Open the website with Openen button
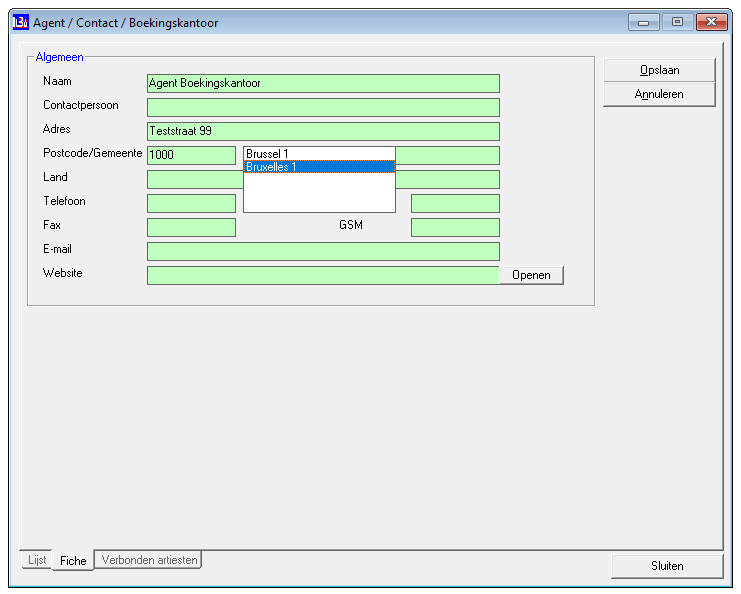Image resolution: width=741 pixels, height=594 pixels. pyautogui.click(x=531, y=275)
